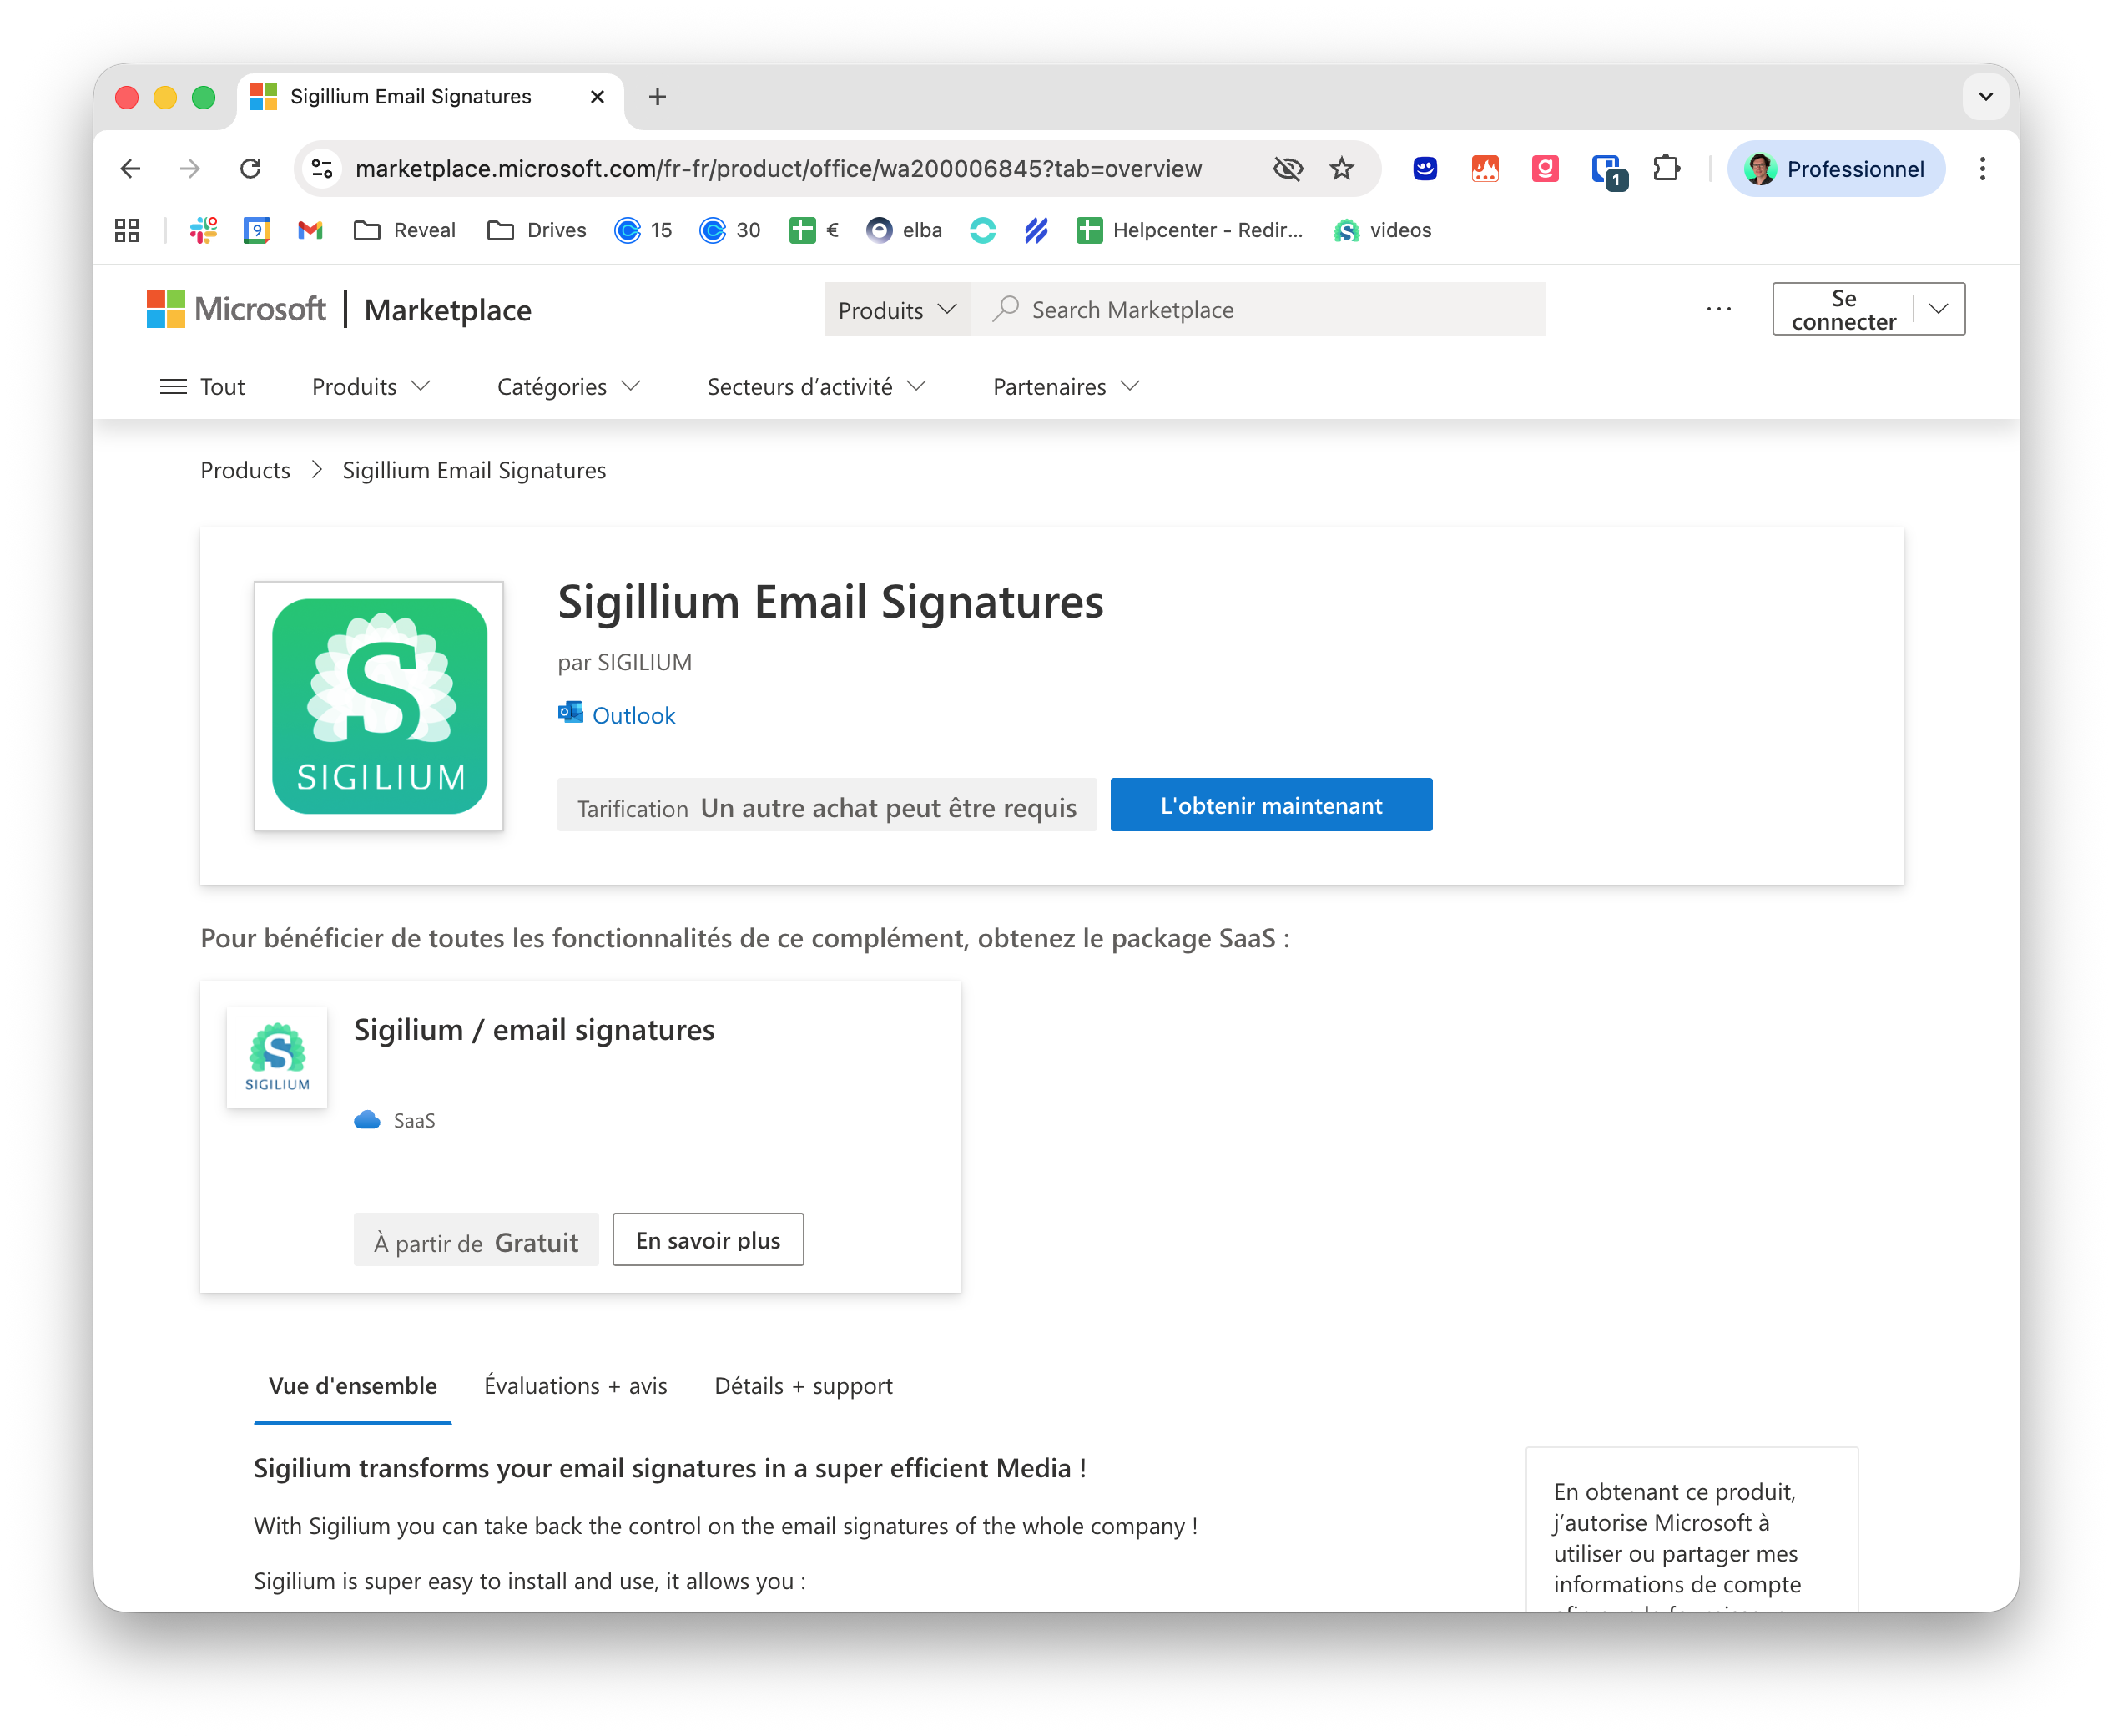
Task: Open the Se connecter dropdown arrow
Action: click(1938, 309)
